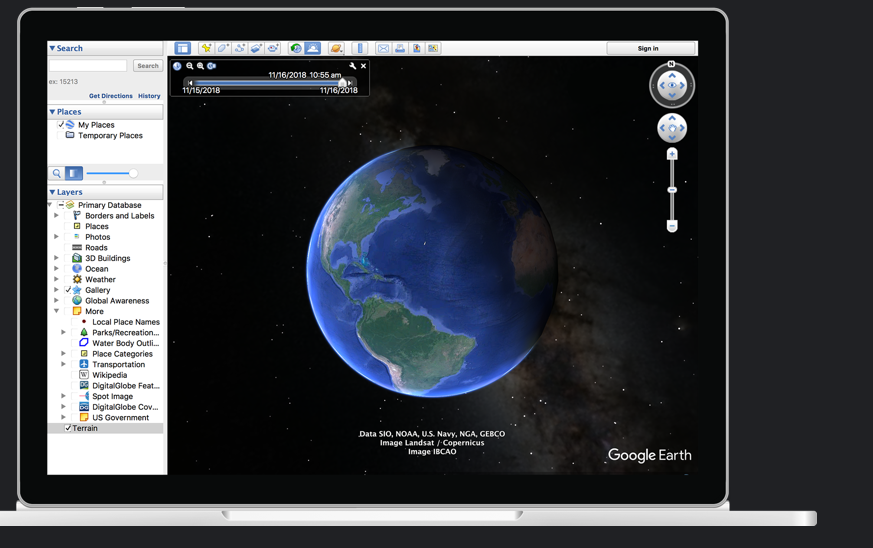The height and width of the screenshot is (548, 873).
Task: Open the planets switcher (Saturn icon)
Action: point(336,48)
